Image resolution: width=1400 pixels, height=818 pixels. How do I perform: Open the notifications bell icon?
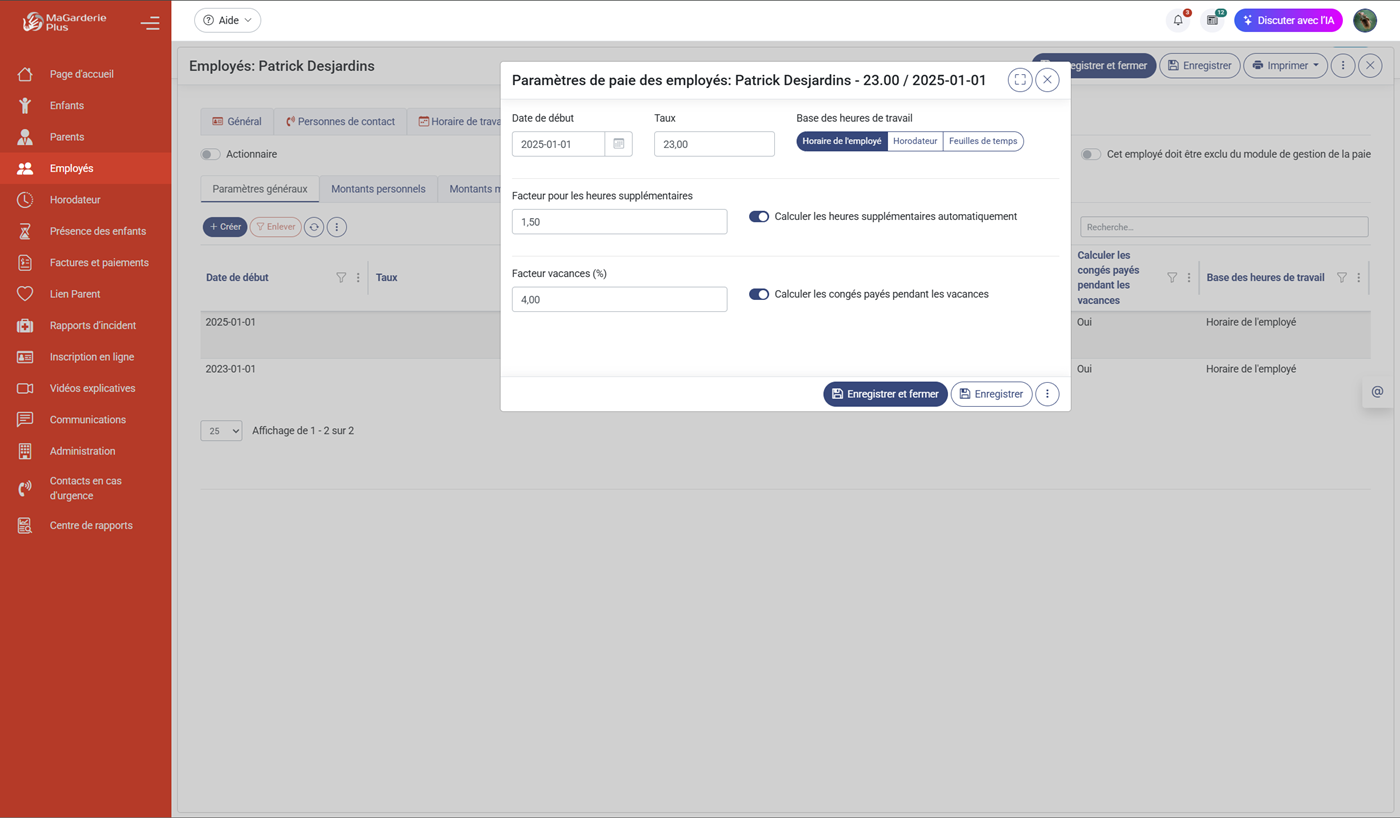point(1177,20)
